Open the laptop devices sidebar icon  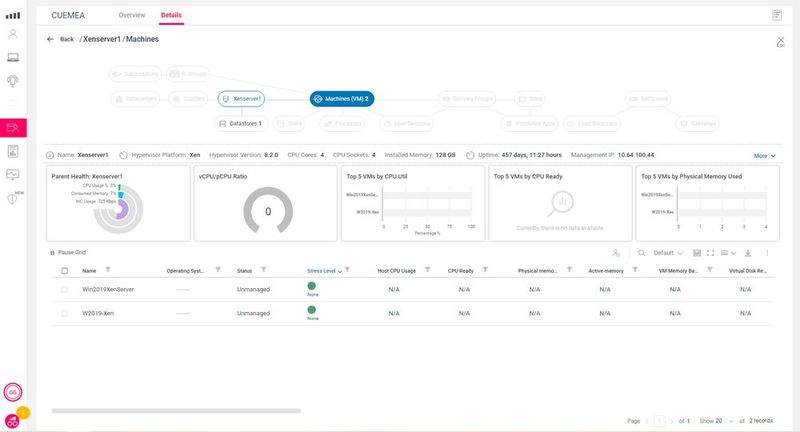[13, 57]
